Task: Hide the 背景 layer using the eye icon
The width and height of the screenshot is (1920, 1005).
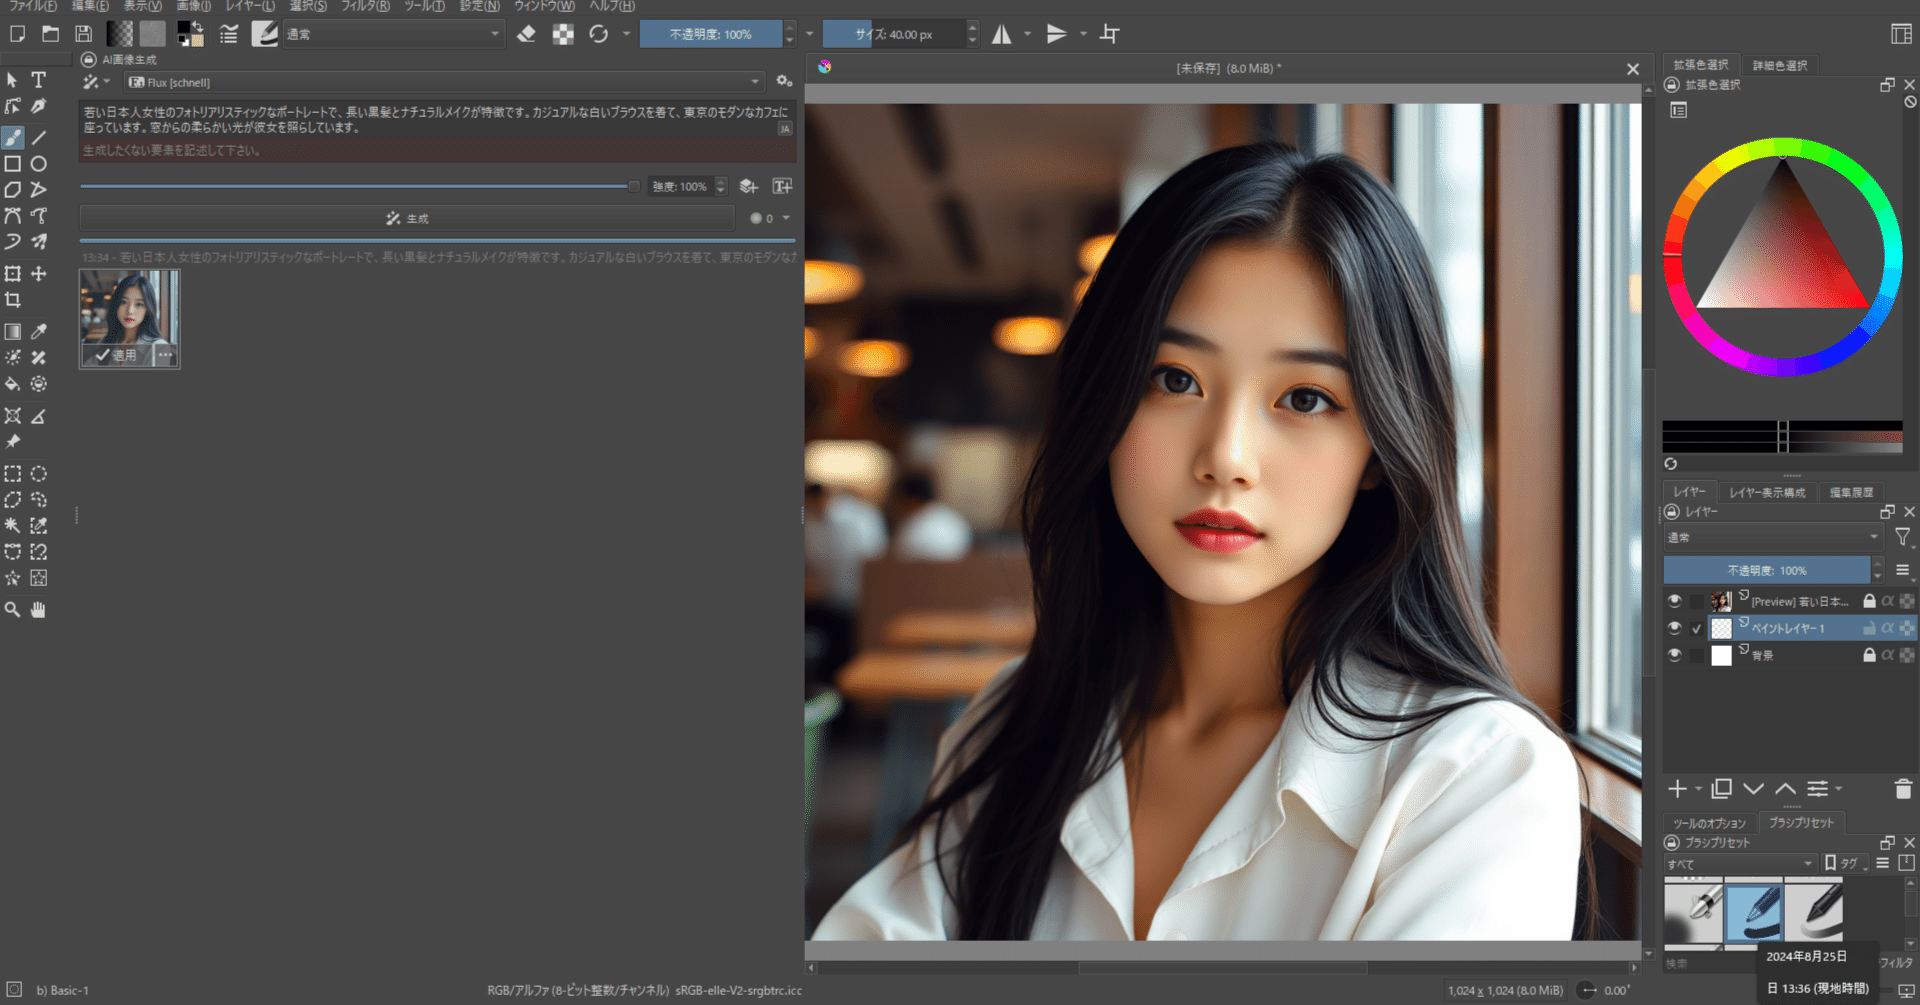Action: pyautogui.click(x=1674, y=655)
